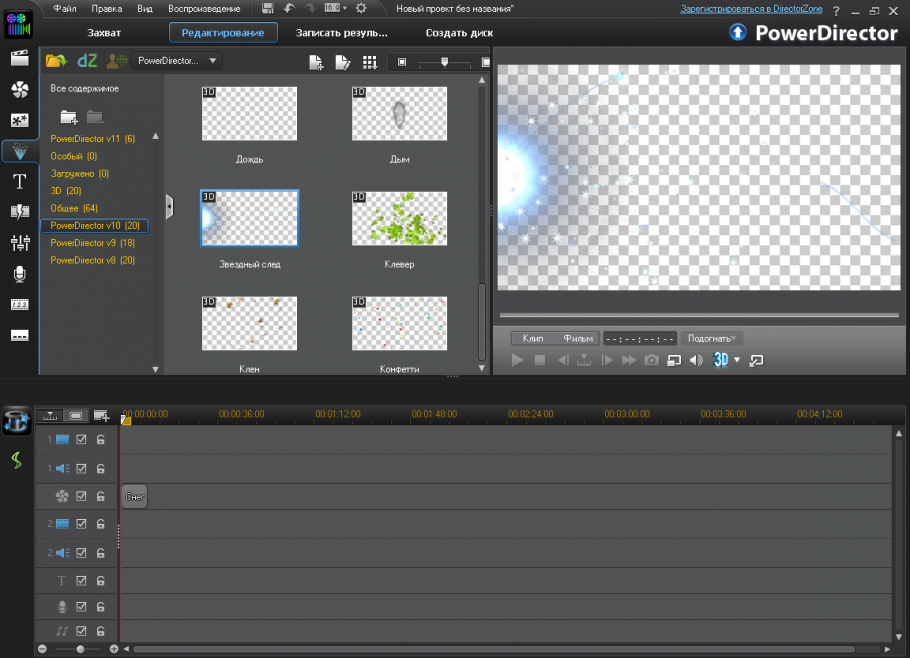Open the Voice-Over Recording Room microphone
Screen dimensions: 910x658
[x=18, y=273]
